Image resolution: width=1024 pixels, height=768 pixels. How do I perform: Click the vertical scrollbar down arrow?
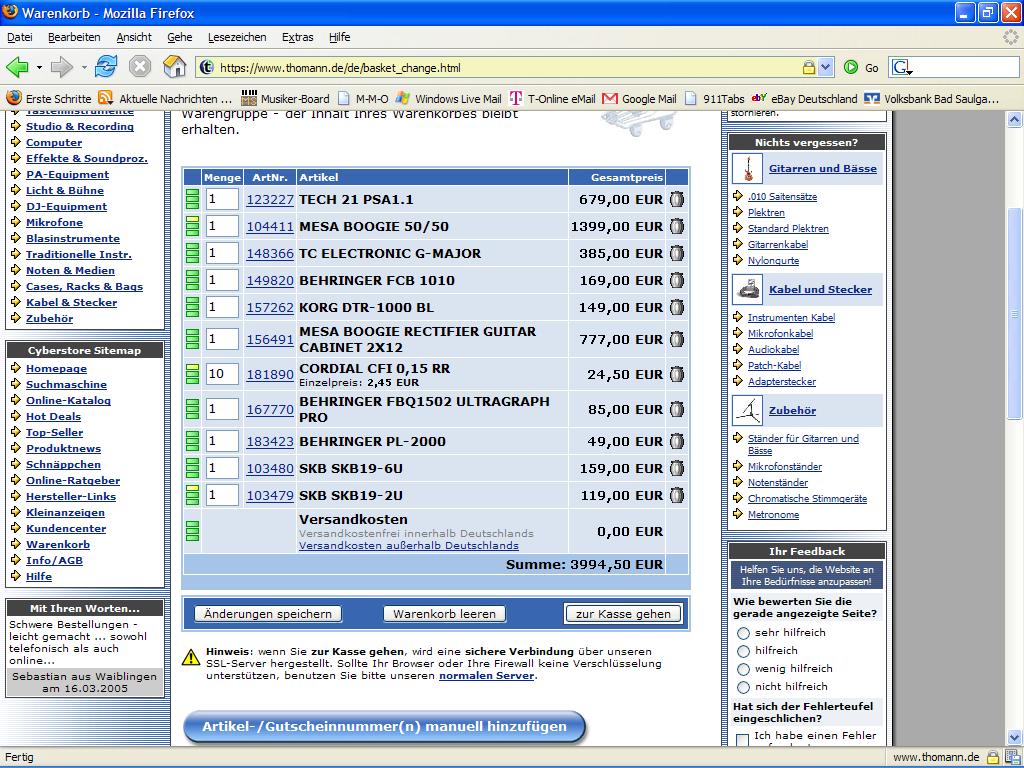tap(1014, 738)
